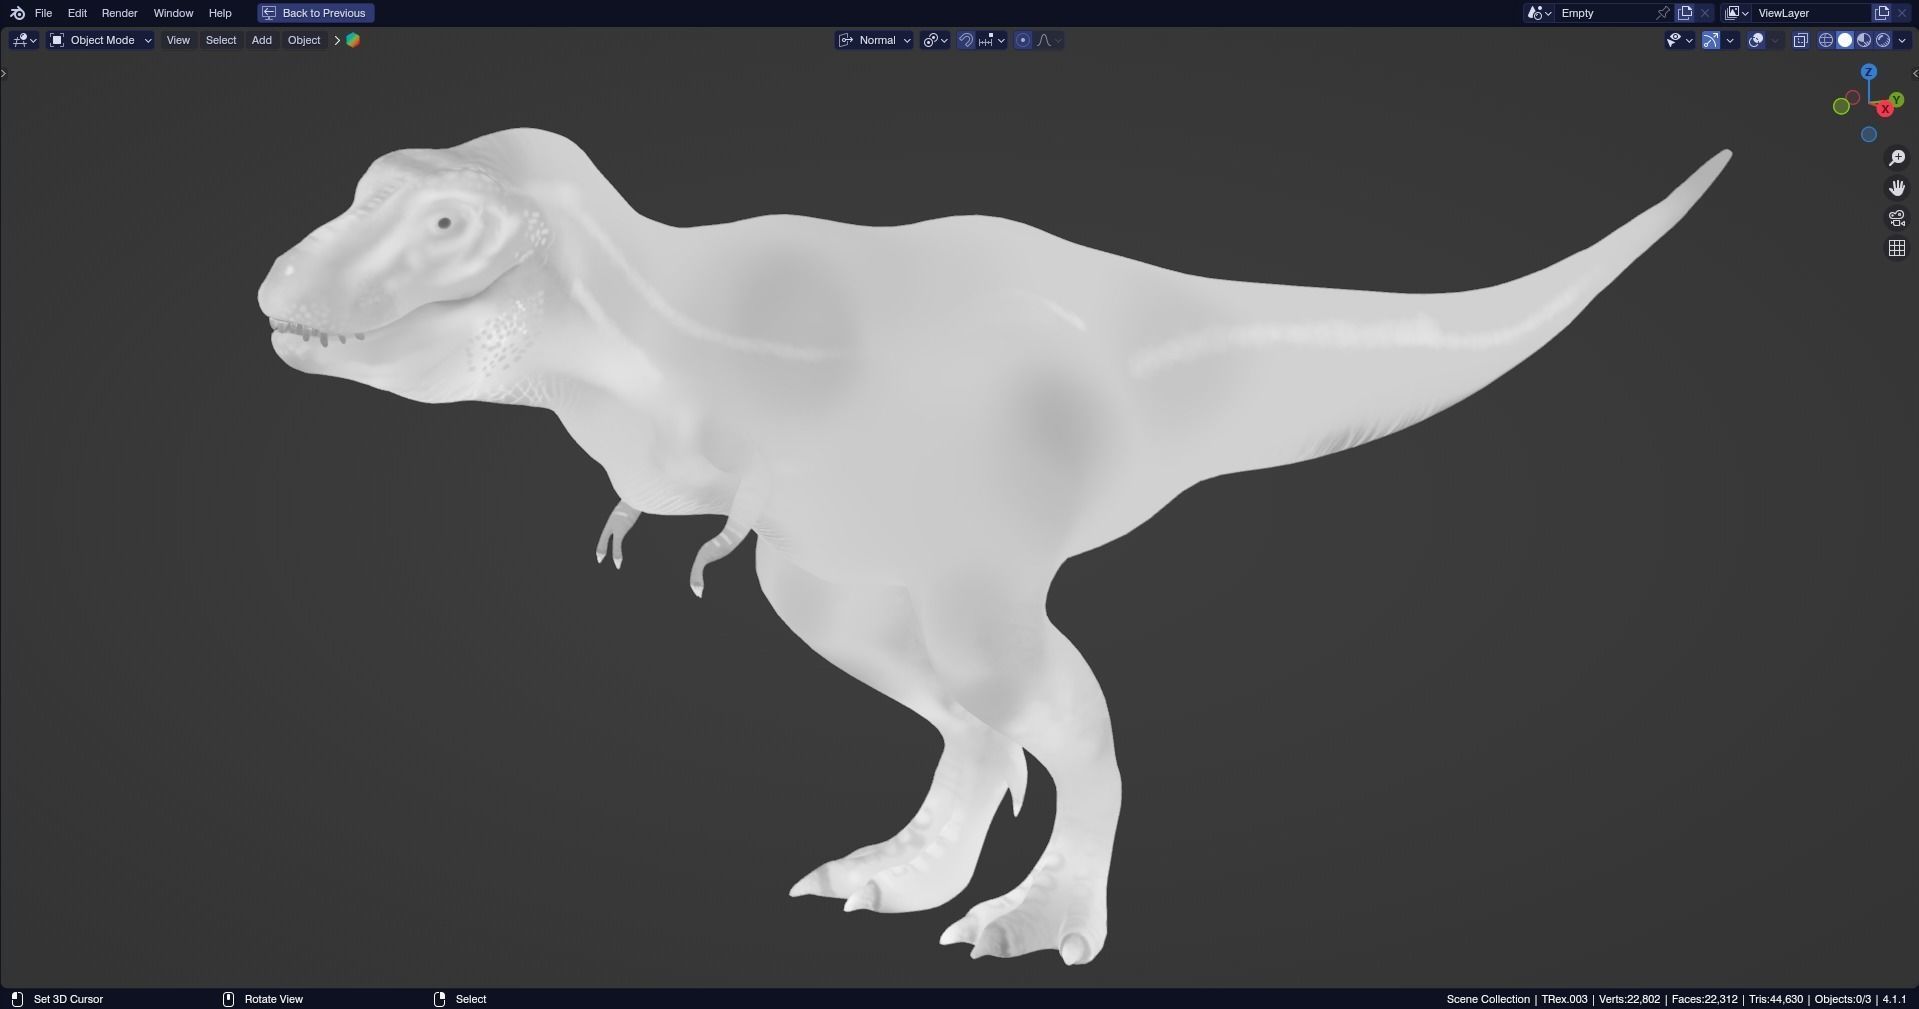Open the Normal transform orientation dropdown
The width and height of the screenshot is (1919, 1009).
875,40
